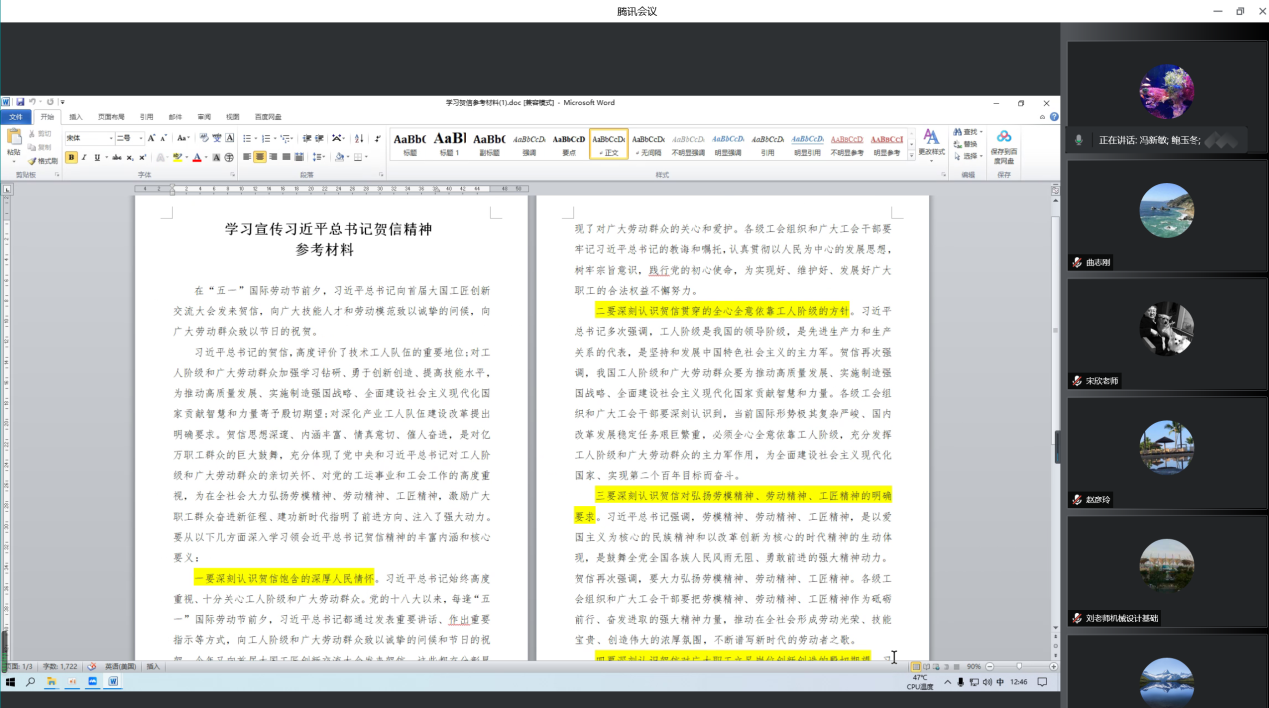Save the document using the quick access floppy icon
The height and width of the screenshot is (708, 1269).
coord(20,102)
